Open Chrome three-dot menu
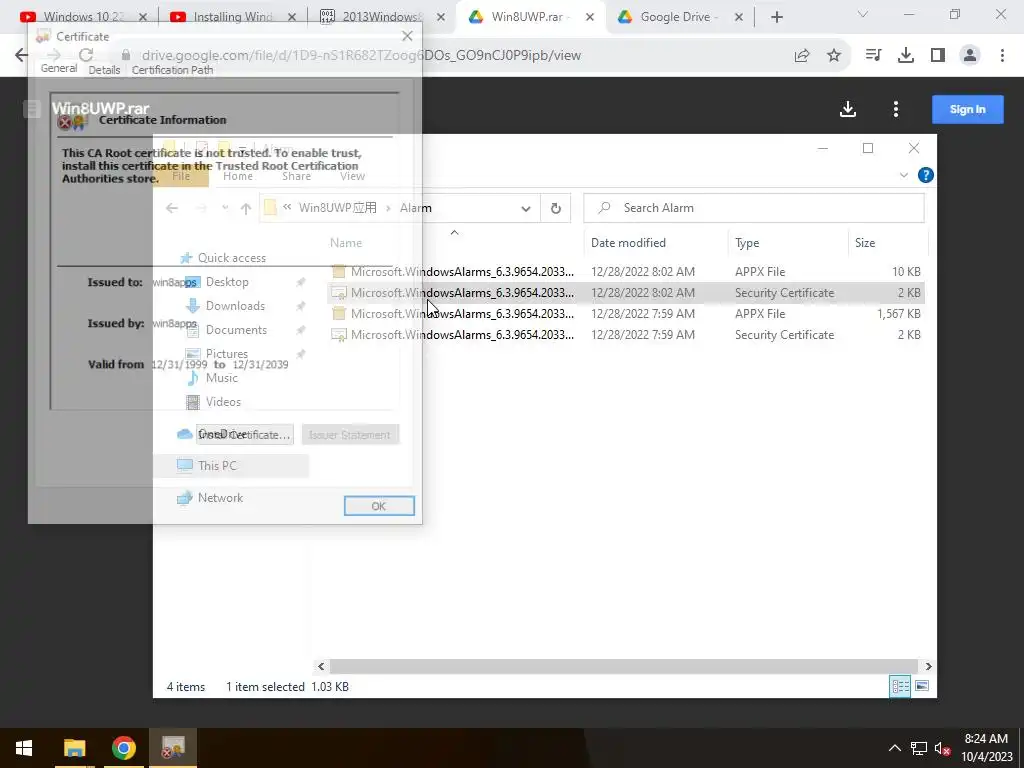 coord(1002,56)
